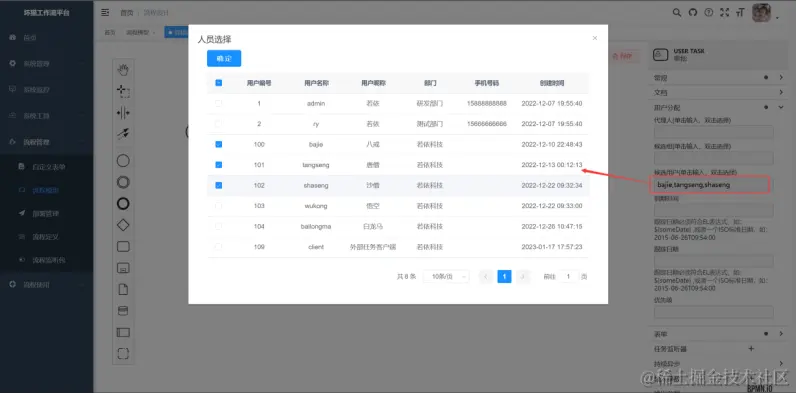Screen dimensions: 796x394
Task: Toggle the select-all header checkbox
Action: pyautogui.click(x=219, y=83)
